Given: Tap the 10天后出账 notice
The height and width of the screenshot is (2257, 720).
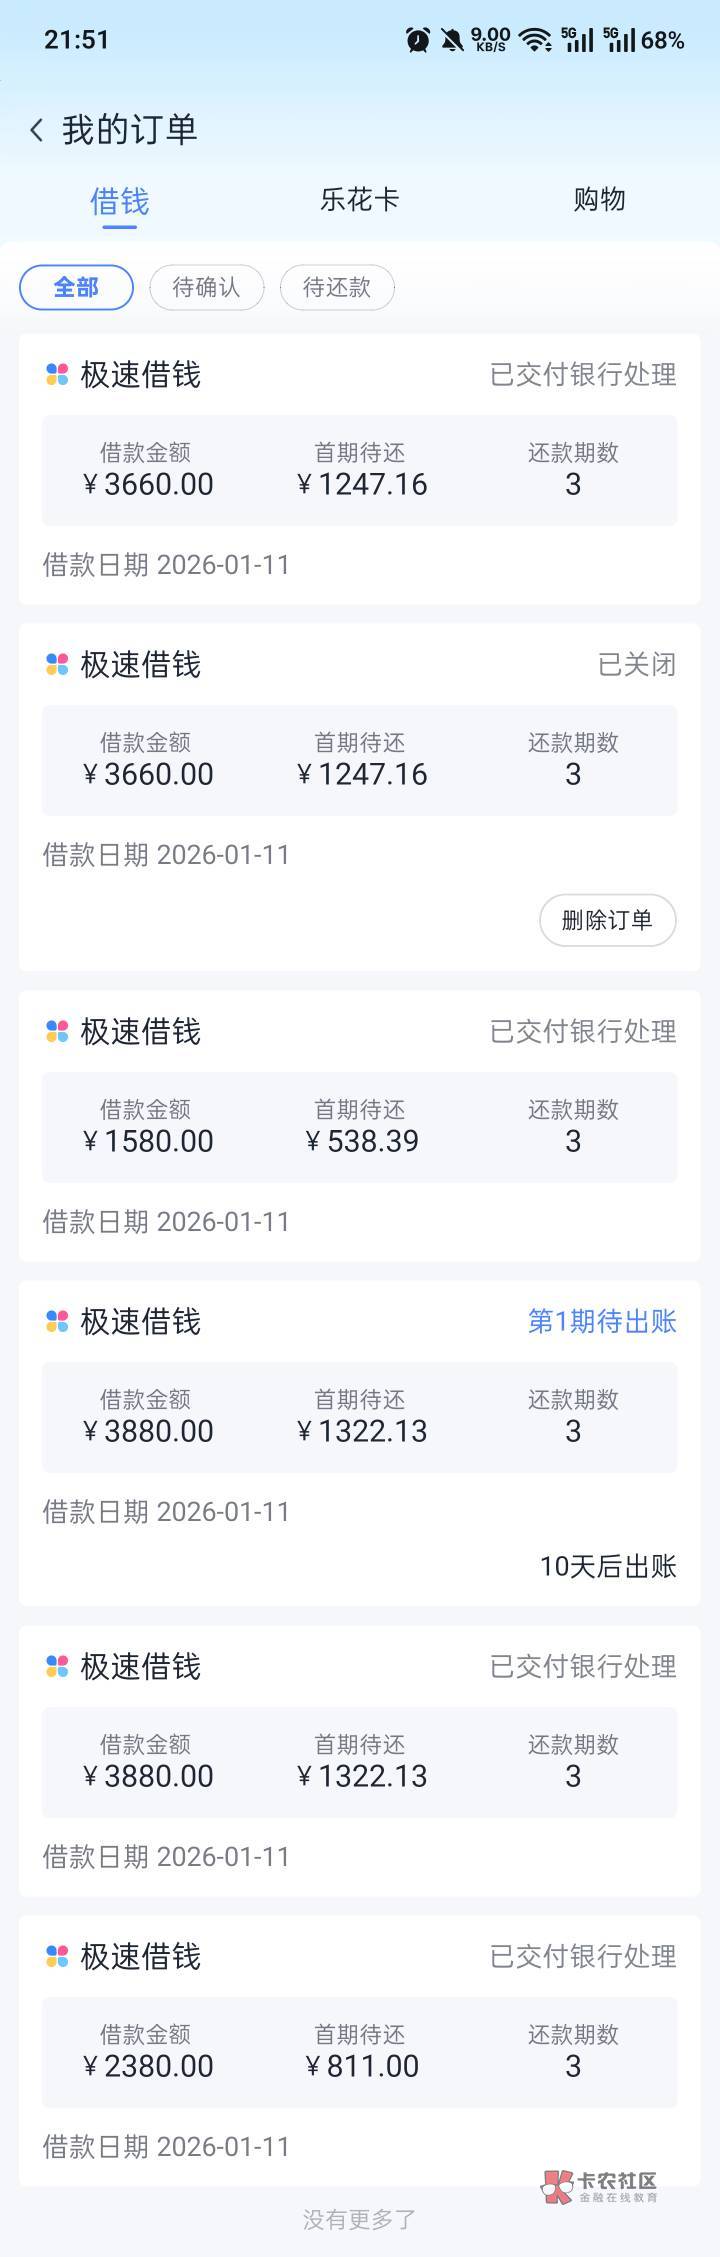Looking at the screenshot, I should (608, 1566).
